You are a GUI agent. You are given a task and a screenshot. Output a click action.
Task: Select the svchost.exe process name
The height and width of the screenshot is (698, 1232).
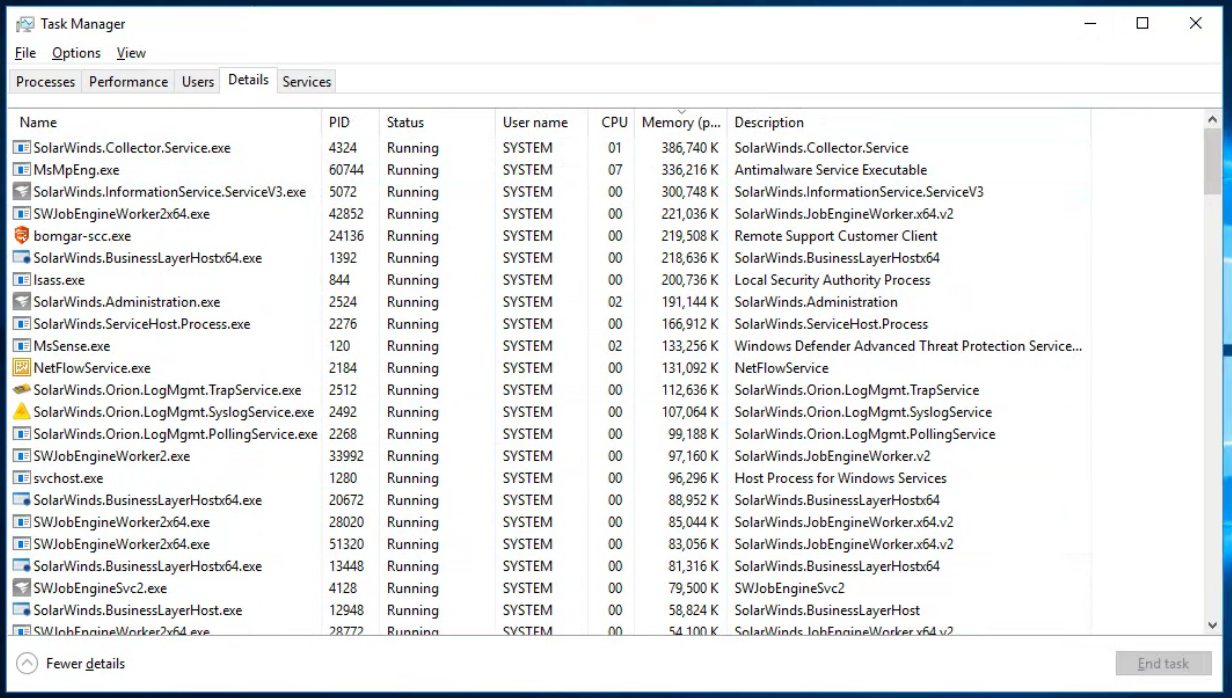pyautogui.click(x=68, y=478)
